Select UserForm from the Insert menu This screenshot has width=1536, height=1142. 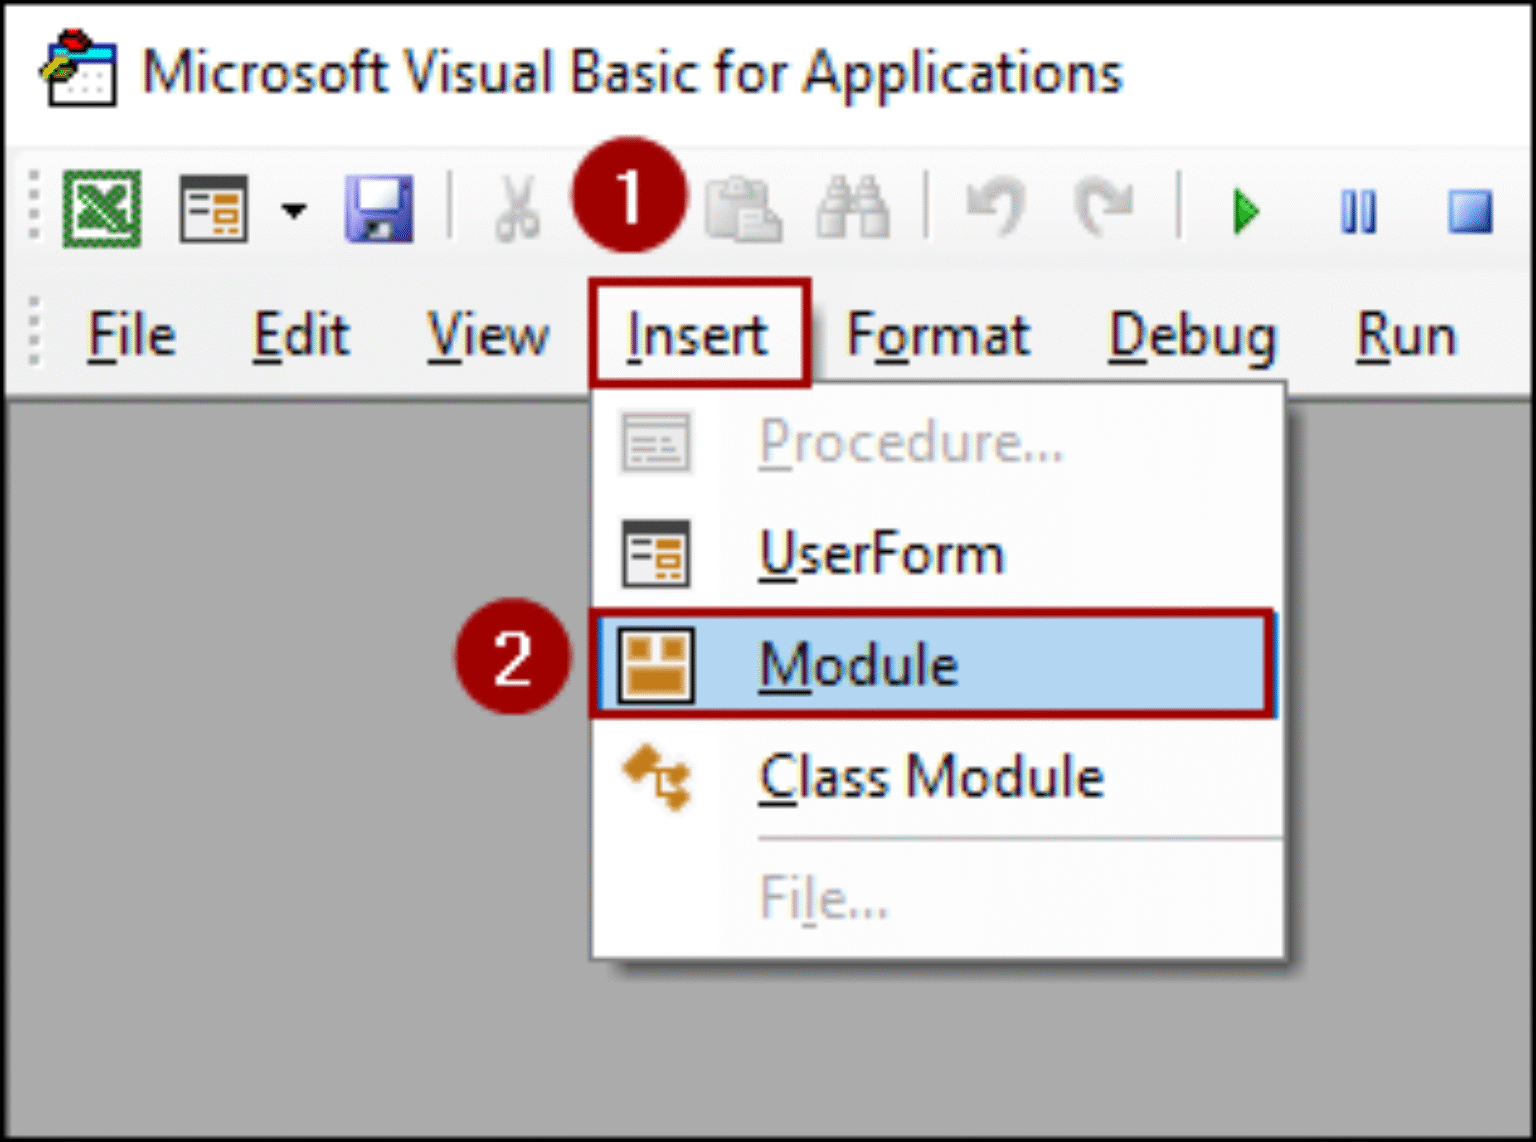[880, 552]
